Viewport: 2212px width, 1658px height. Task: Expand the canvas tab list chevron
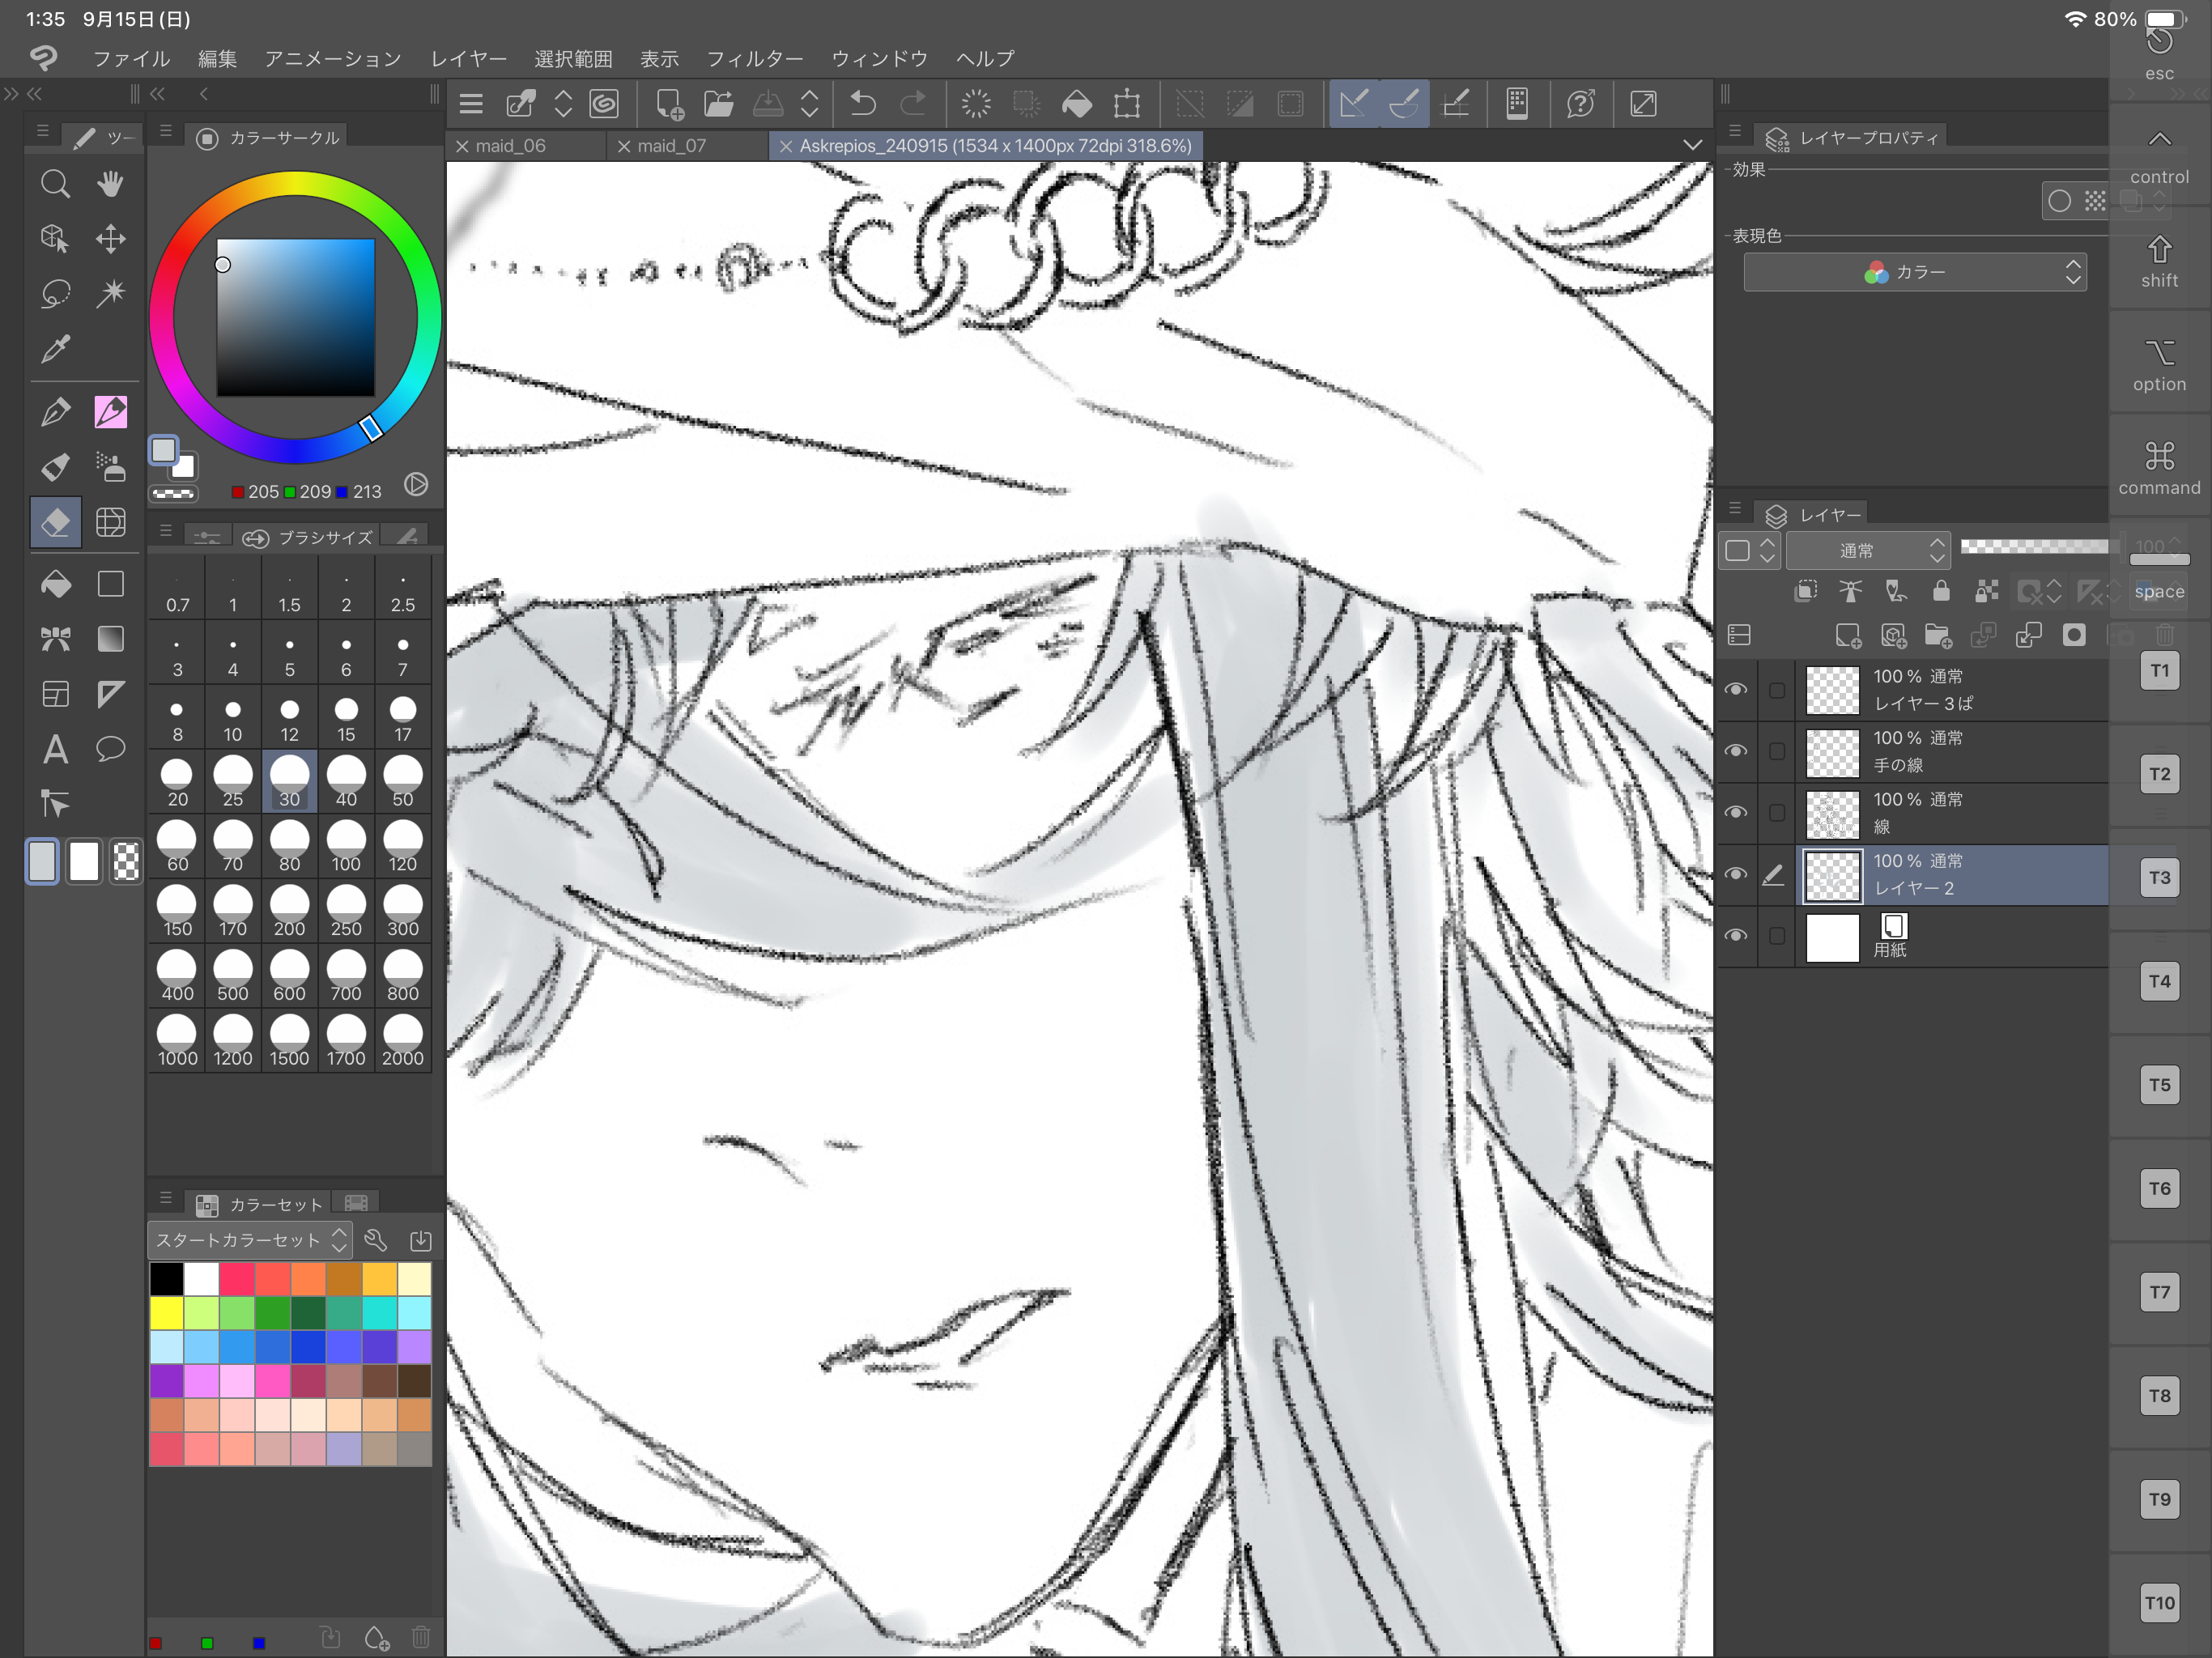click(x=1694, y=145)
